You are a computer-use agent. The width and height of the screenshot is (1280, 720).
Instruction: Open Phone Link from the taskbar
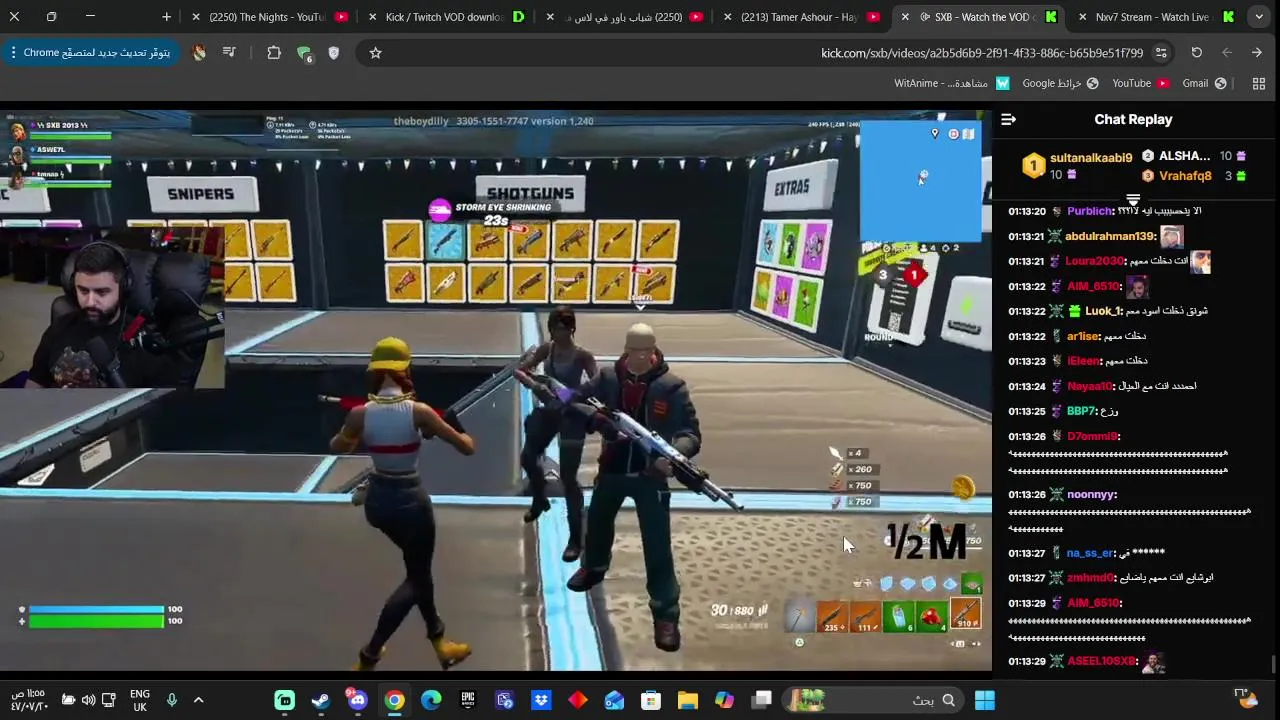pyautogui.click(x=504, y=700)
